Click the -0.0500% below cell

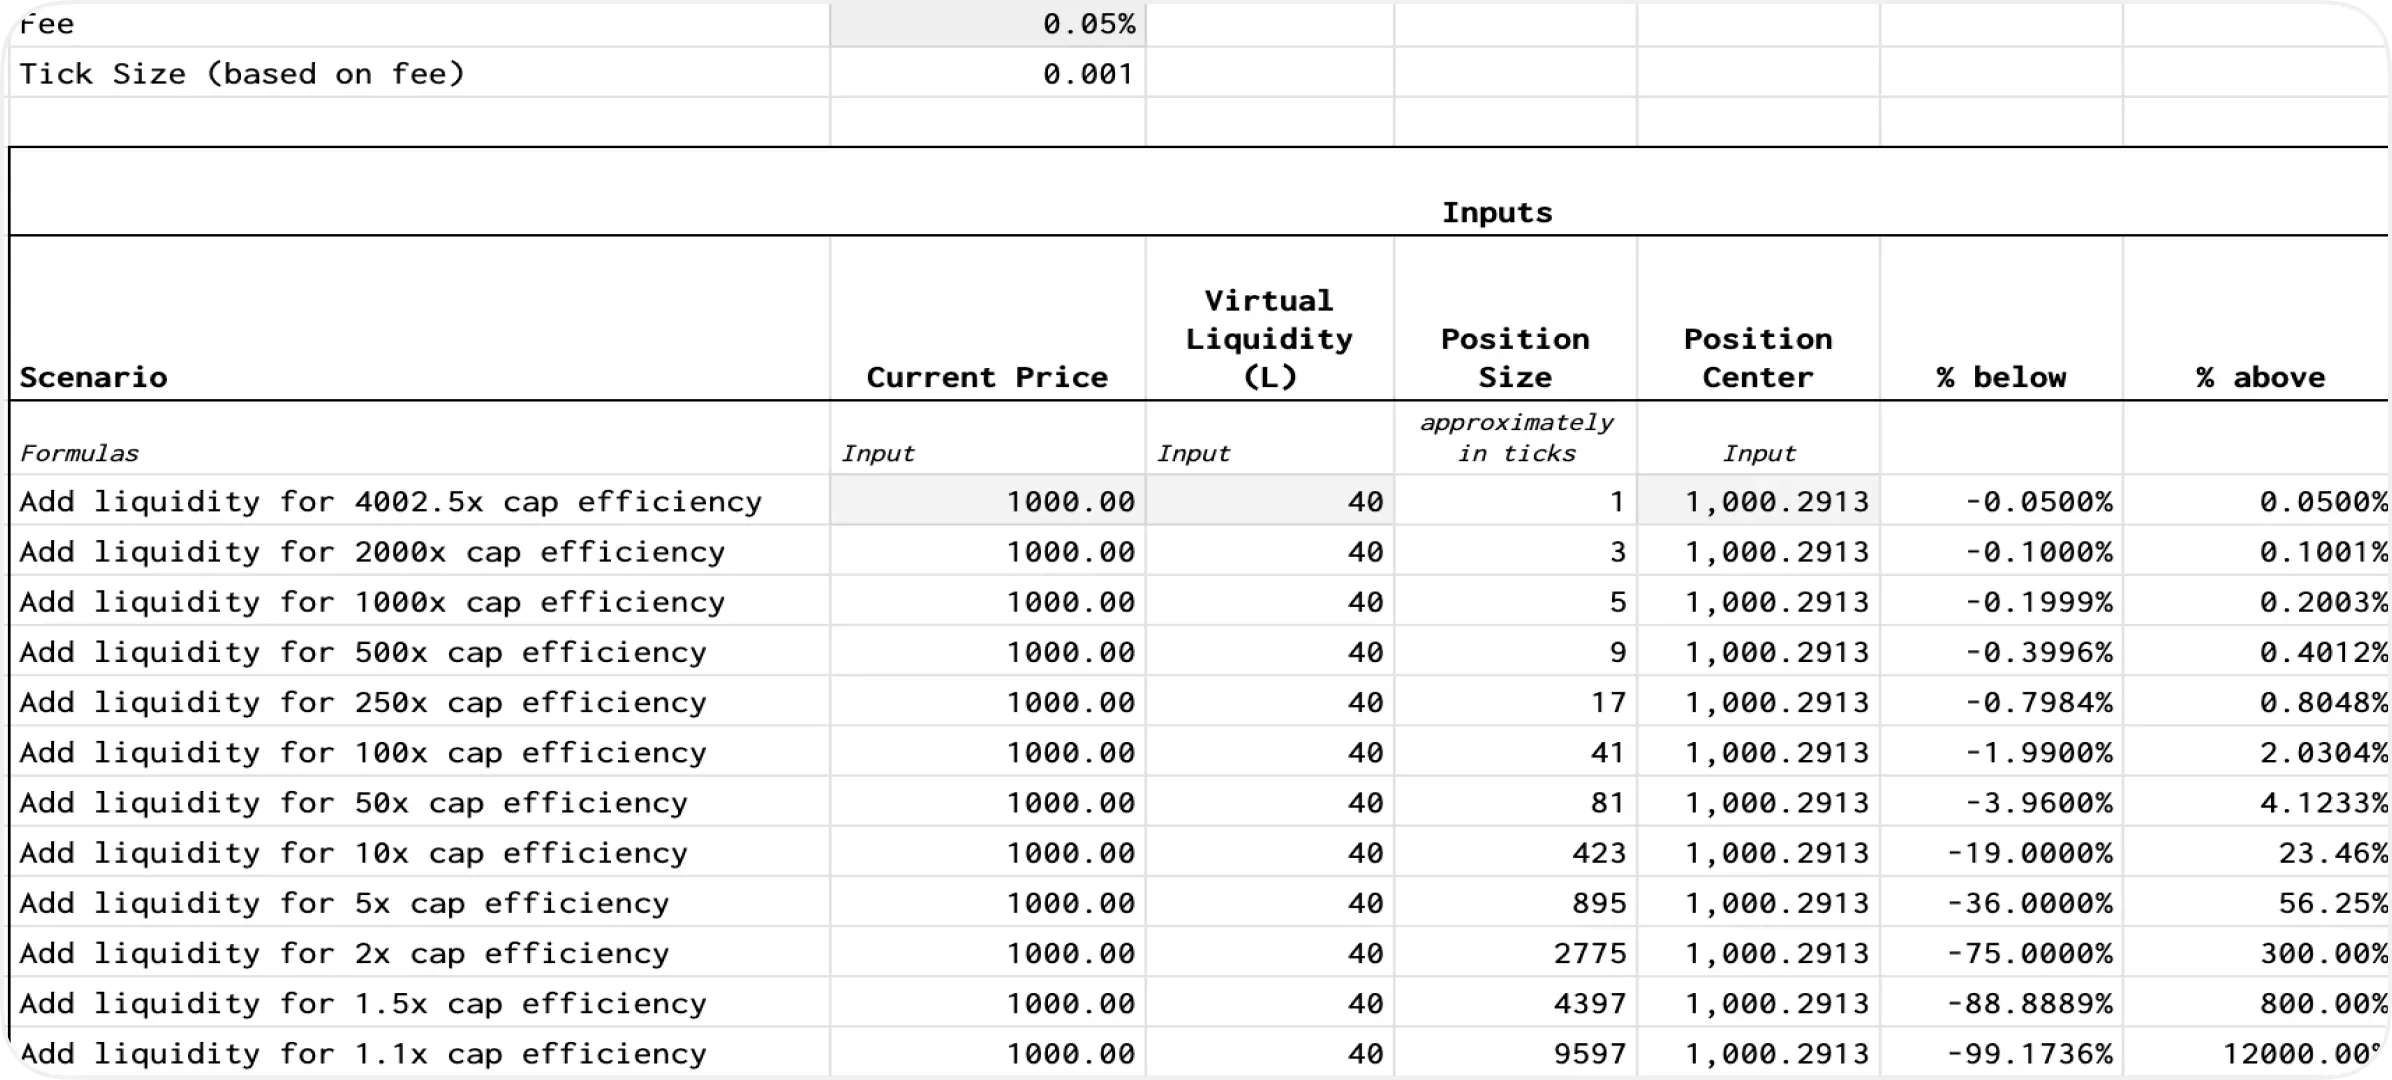point(2002,500)
